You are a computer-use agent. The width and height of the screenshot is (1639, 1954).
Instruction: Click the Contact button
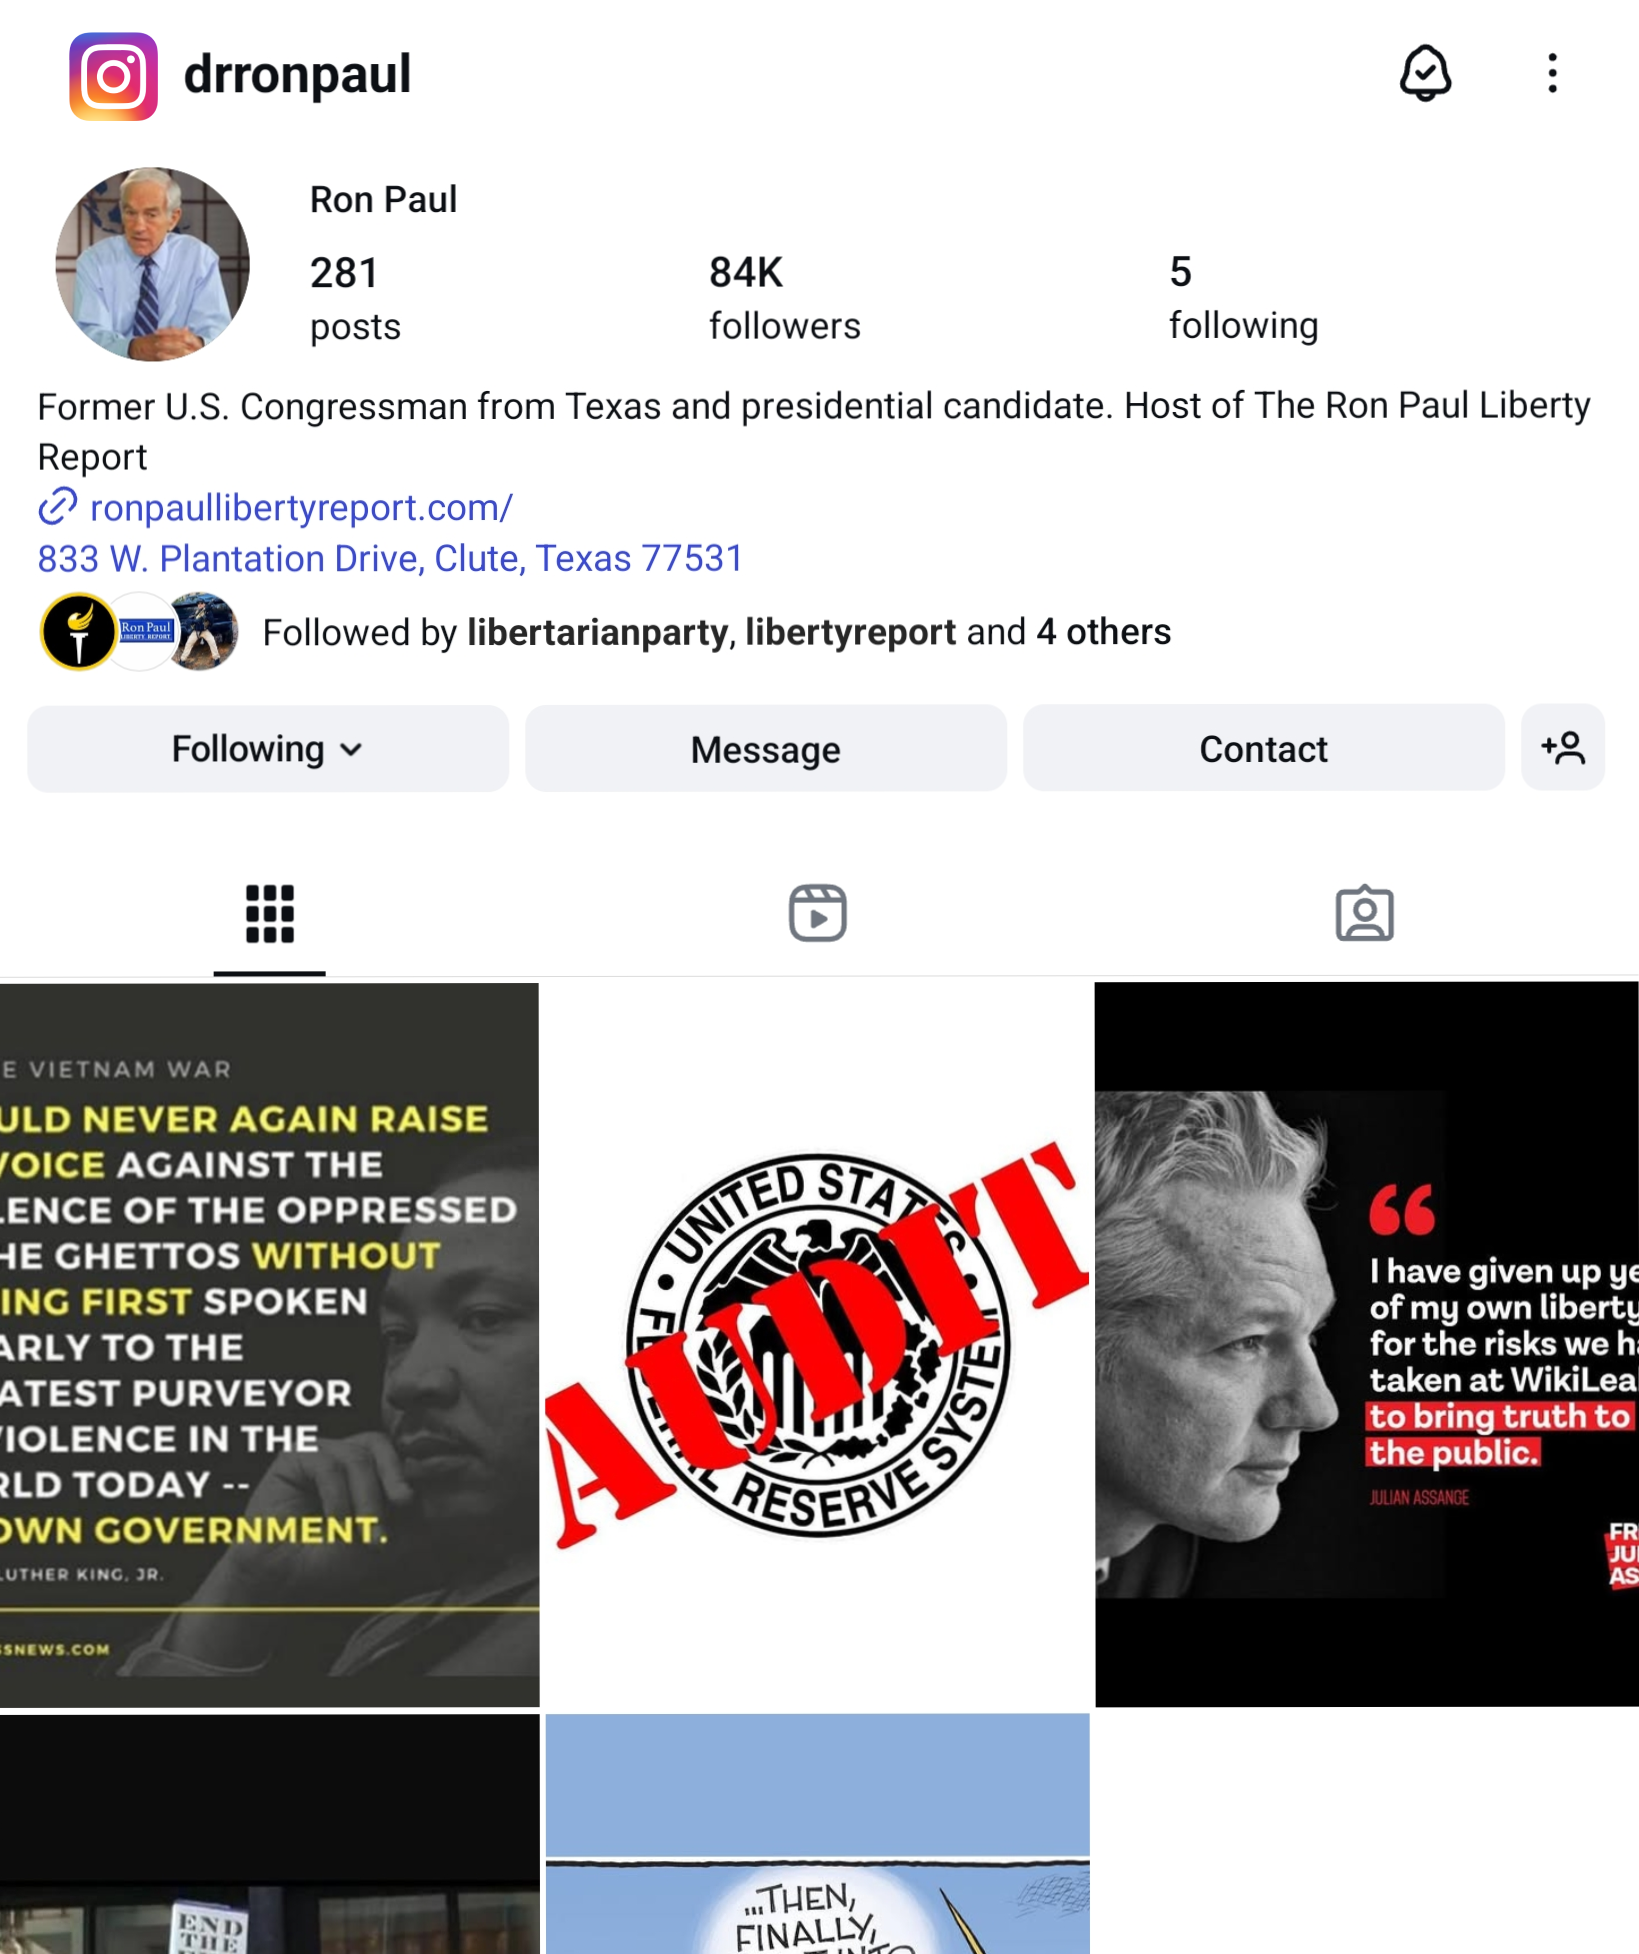[x=1263, y=749]
